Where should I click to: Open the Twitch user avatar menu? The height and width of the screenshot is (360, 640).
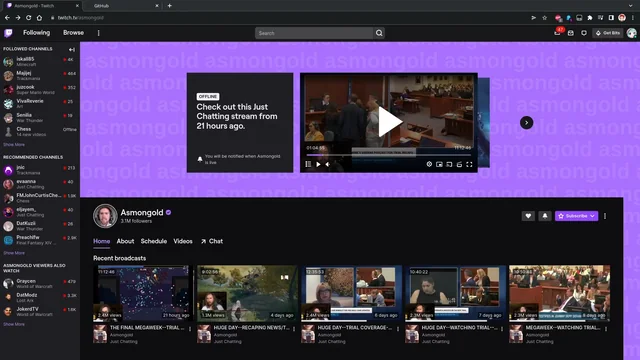click(631, 33)
